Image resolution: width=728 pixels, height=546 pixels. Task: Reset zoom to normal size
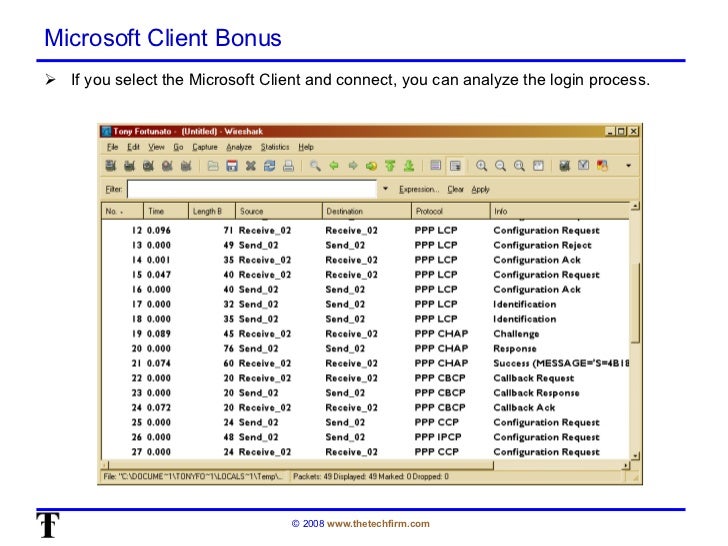(x=519, y=166)
